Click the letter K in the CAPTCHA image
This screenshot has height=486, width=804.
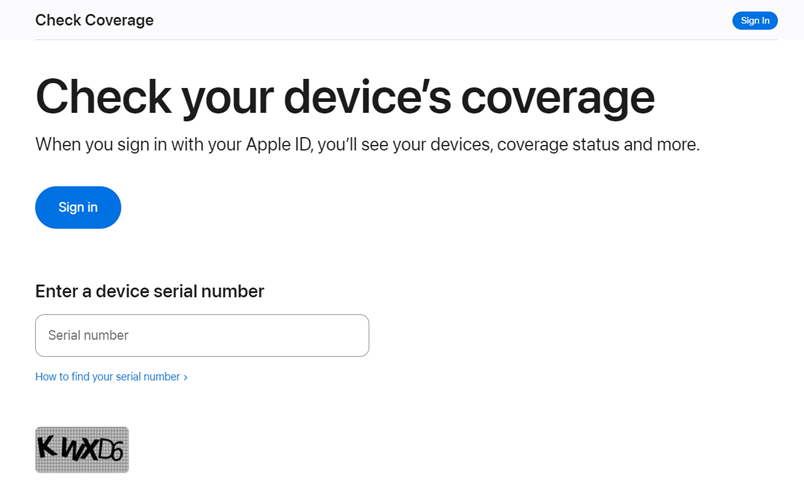(46, 447)
